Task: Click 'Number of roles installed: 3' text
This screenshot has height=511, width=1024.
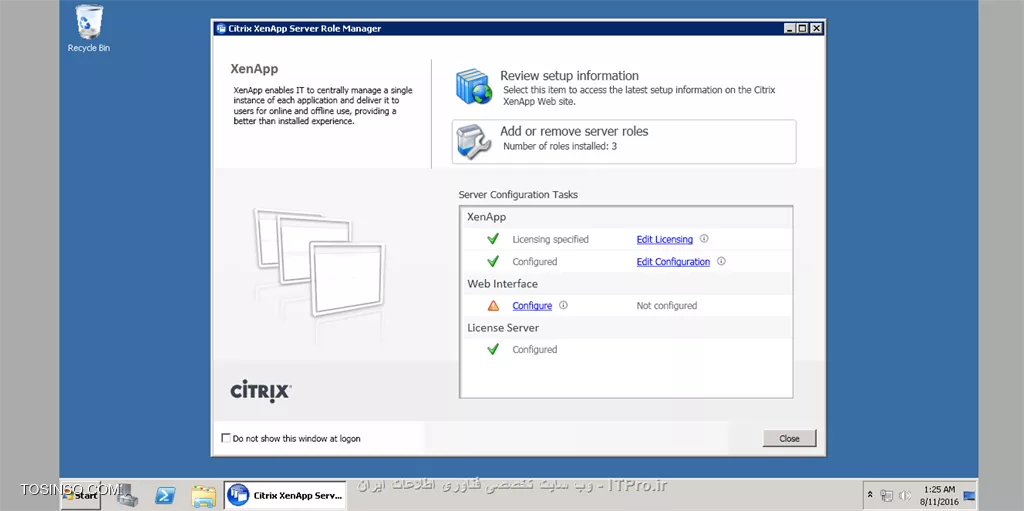Action: [x=560, y=146]
